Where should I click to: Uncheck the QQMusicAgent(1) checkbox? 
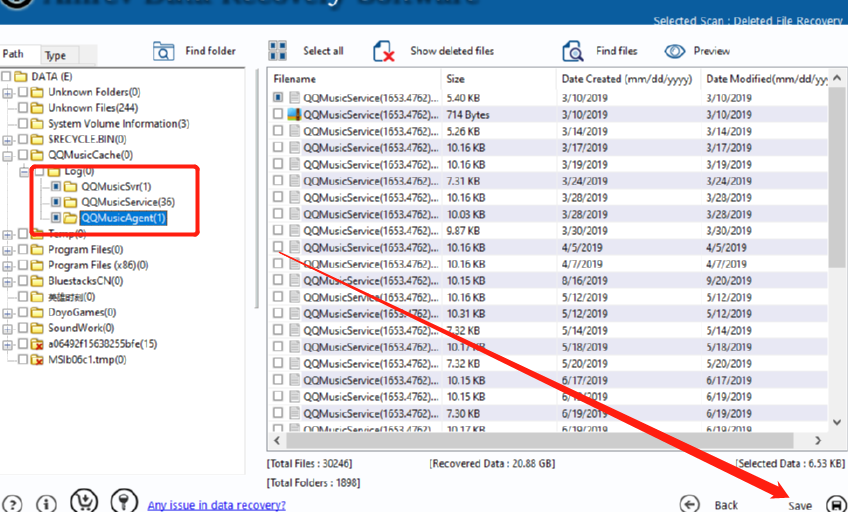[x=56, y=218]
